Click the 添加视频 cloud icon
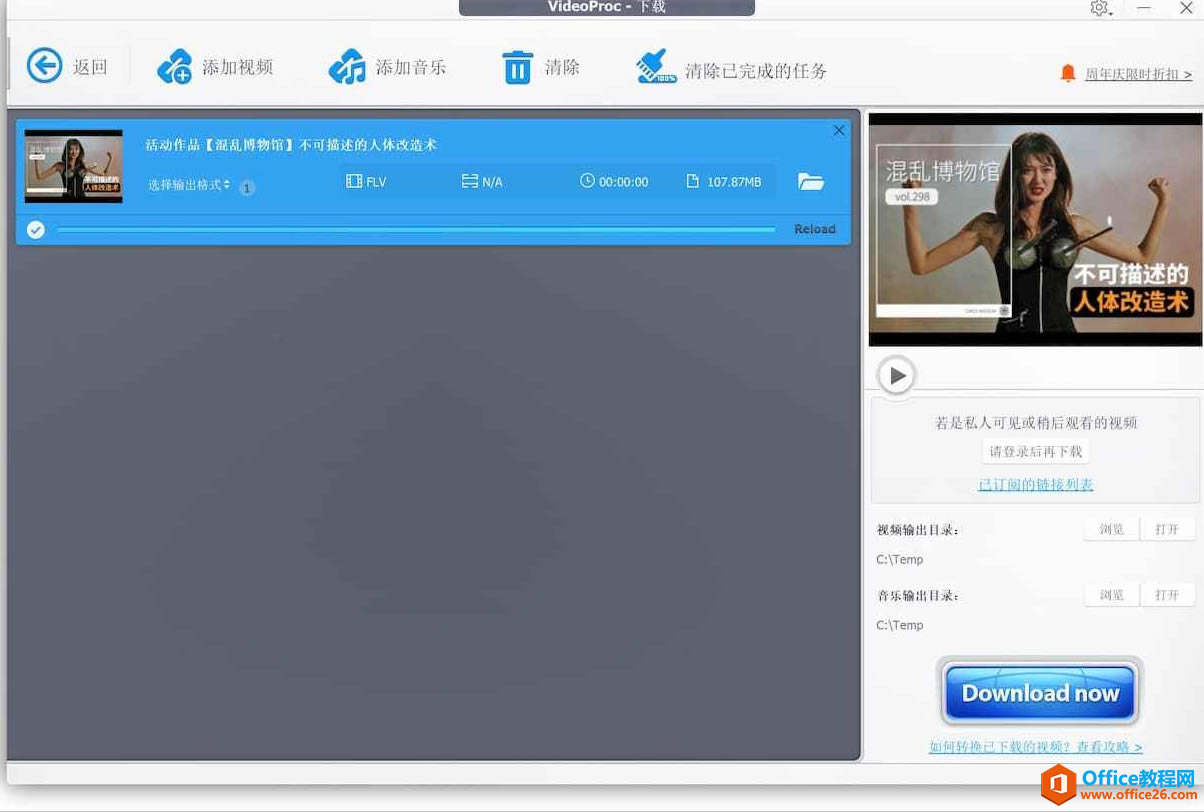This screenshot has width=1204, height=812. 174,67
